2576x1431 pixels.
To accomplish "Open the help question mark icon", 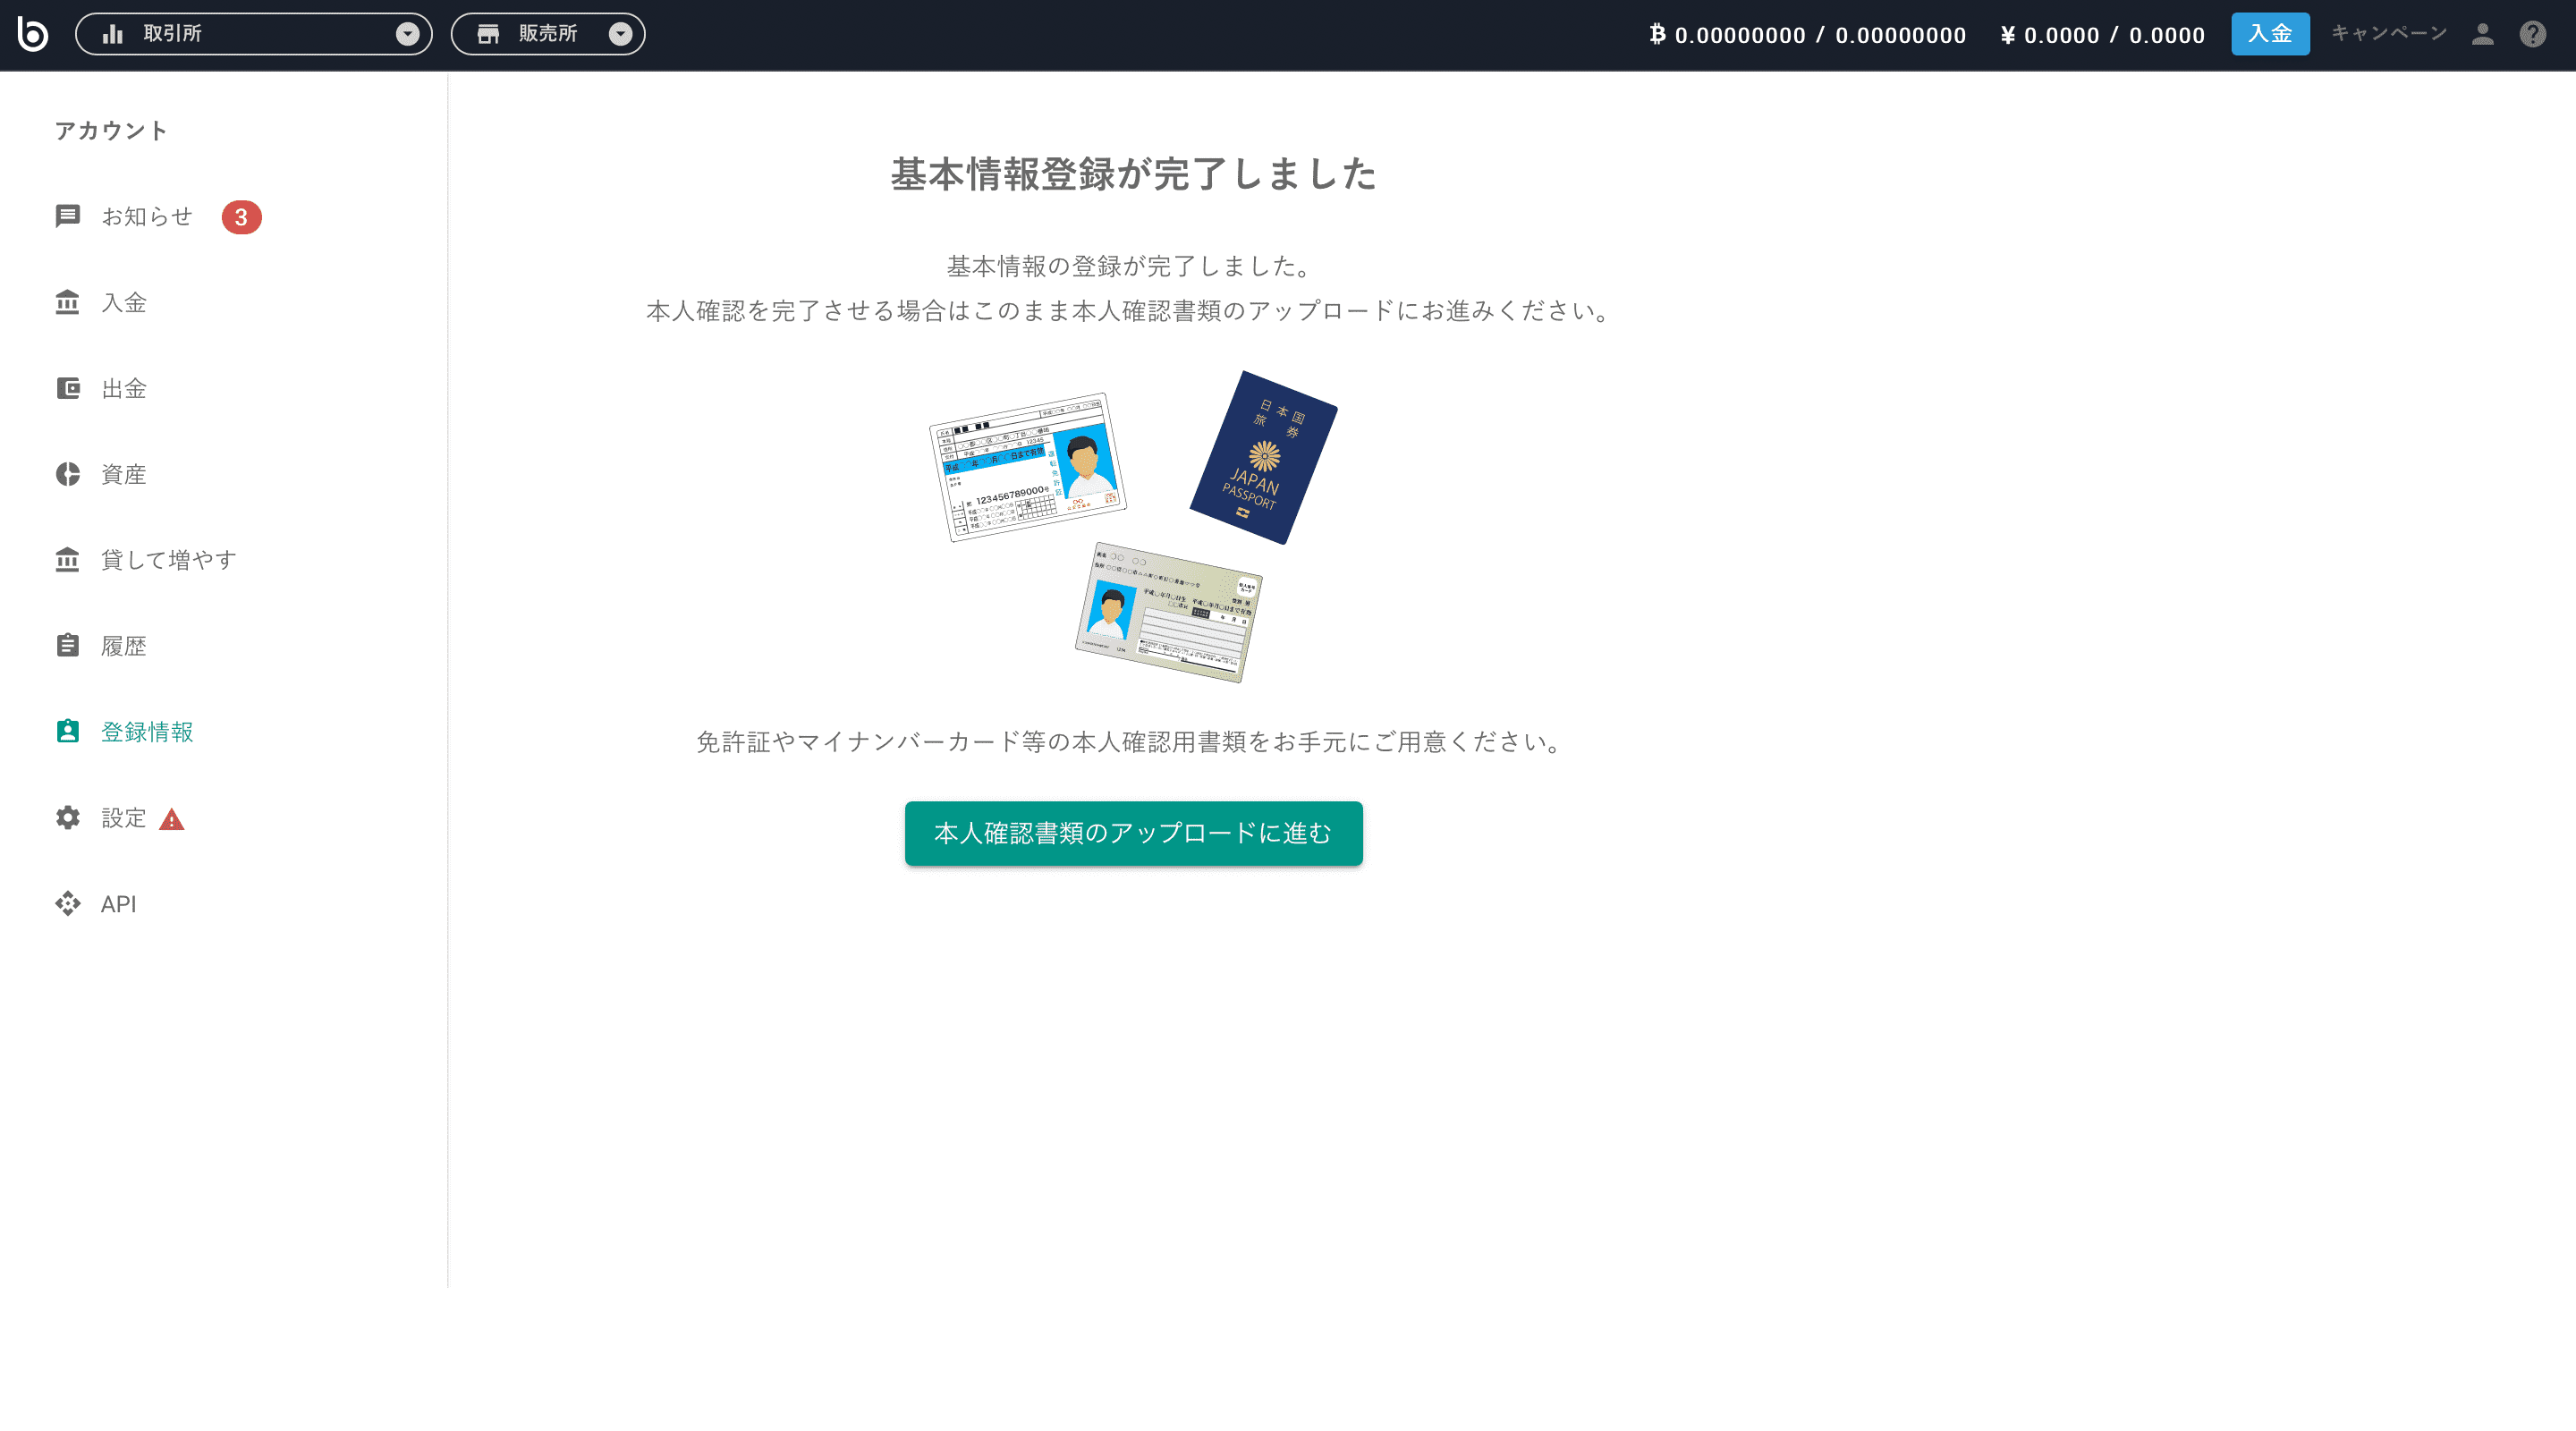I will 2533,33.
